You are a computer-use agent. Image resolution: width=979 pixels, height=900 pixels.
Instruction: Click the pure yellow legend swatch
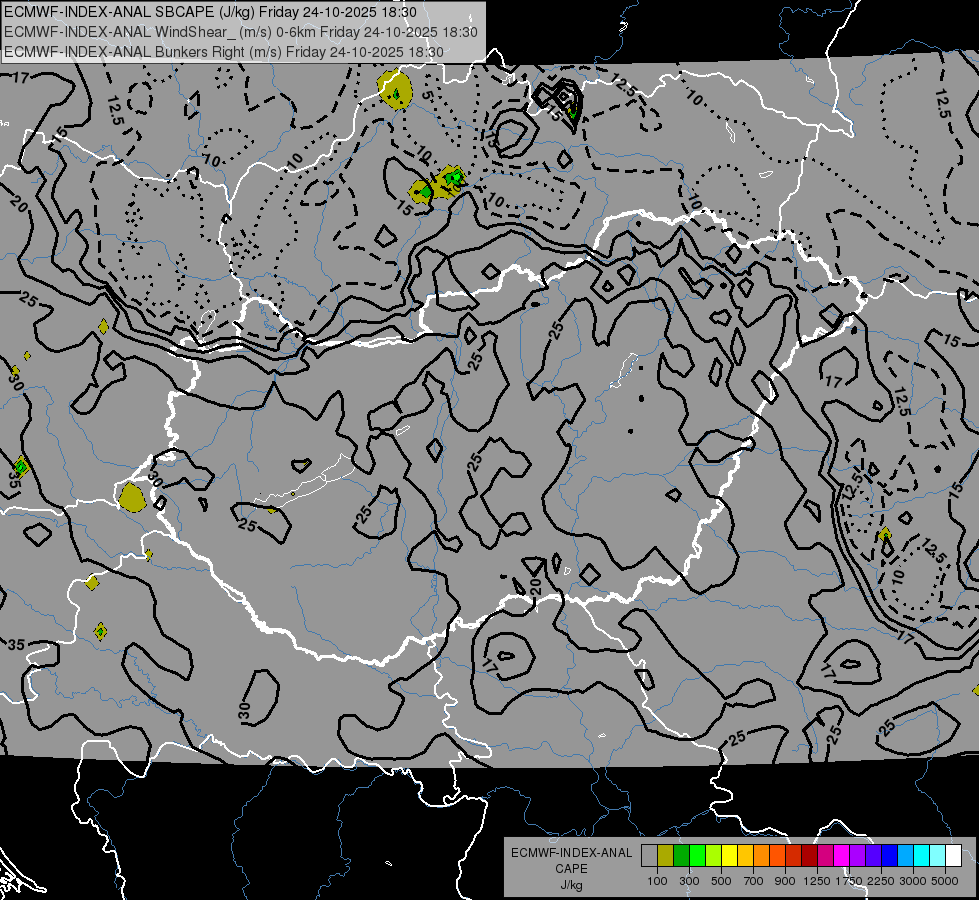(x=729, y=856)
